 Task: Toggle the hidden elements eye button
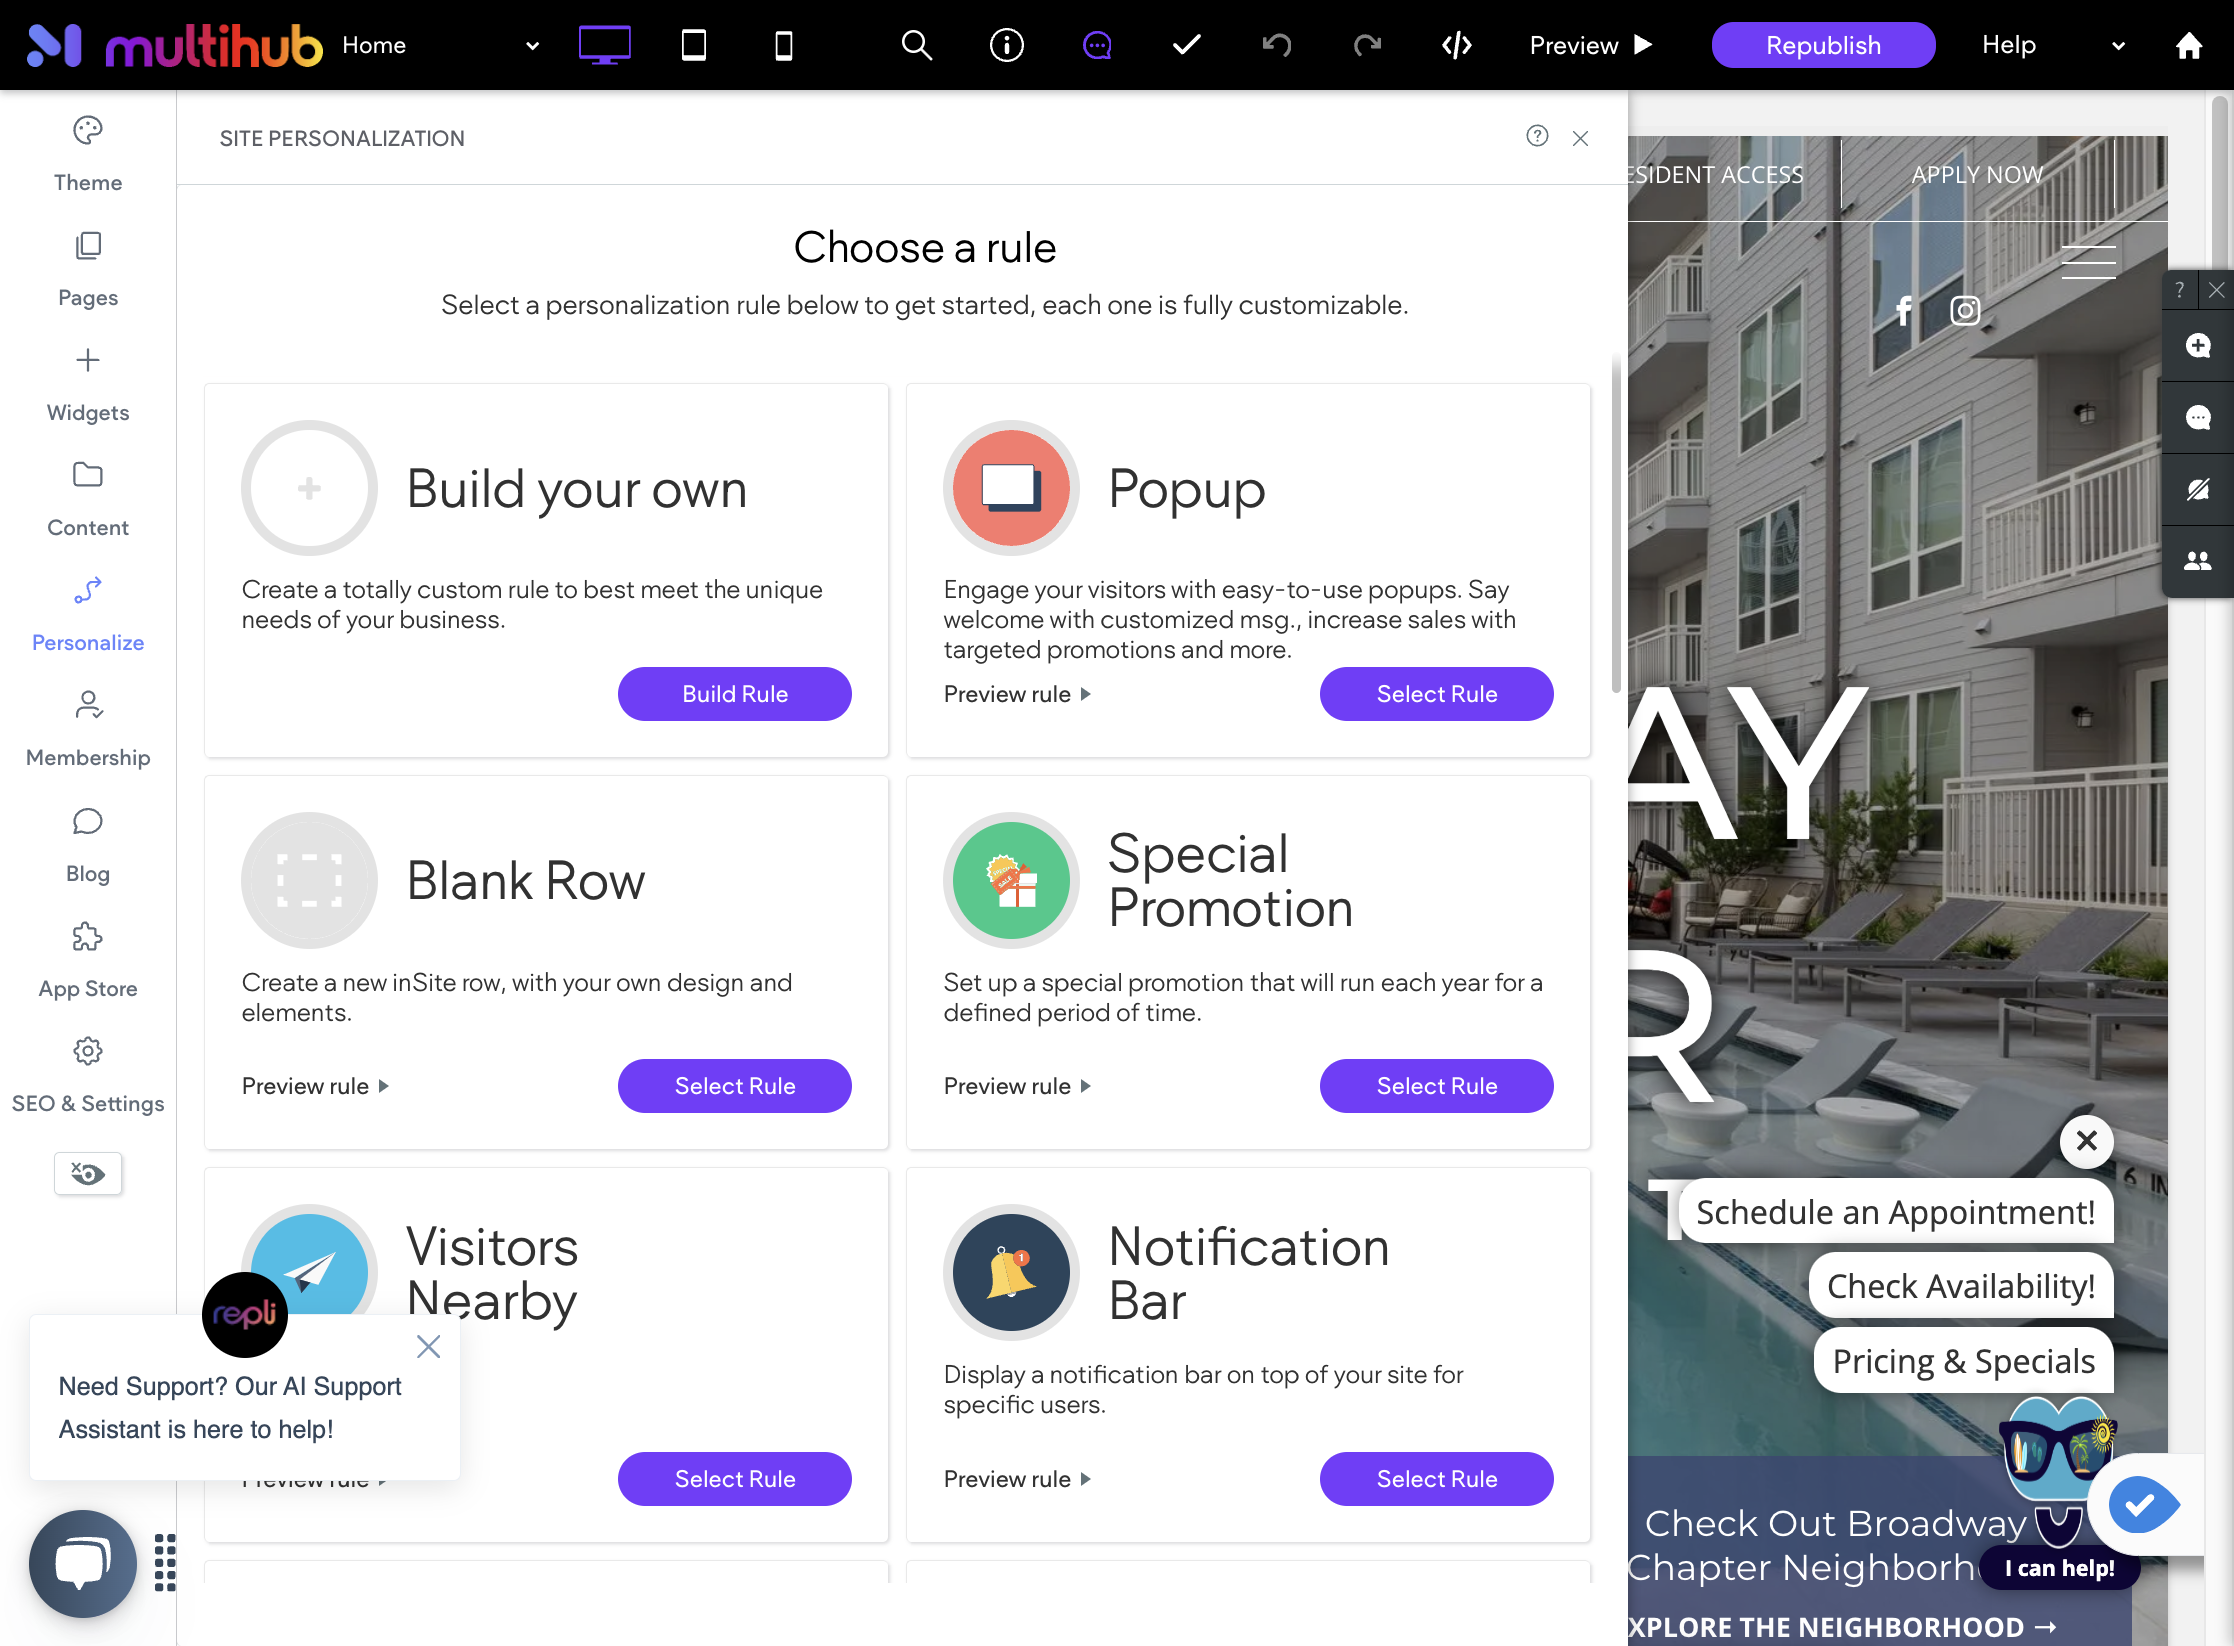tap(88, 1173)
